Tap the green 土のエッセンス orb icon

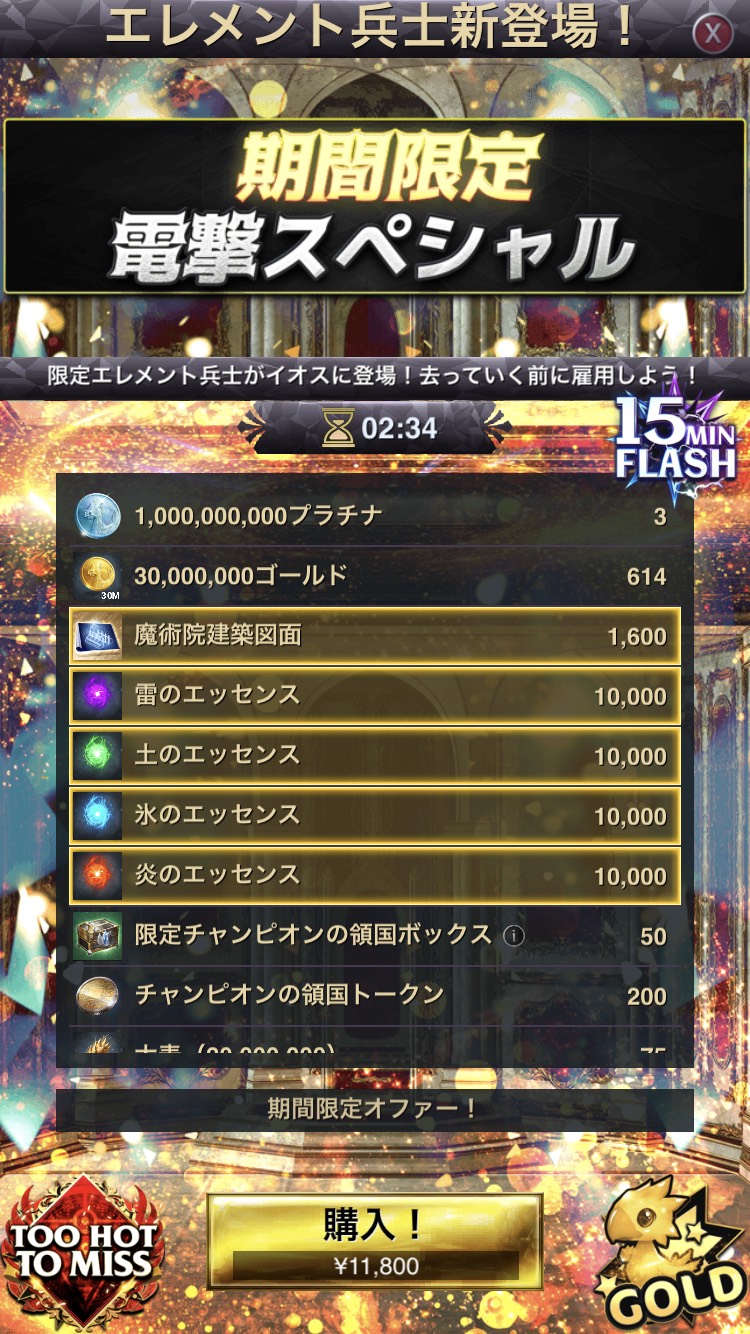click(x=98, y=756)
